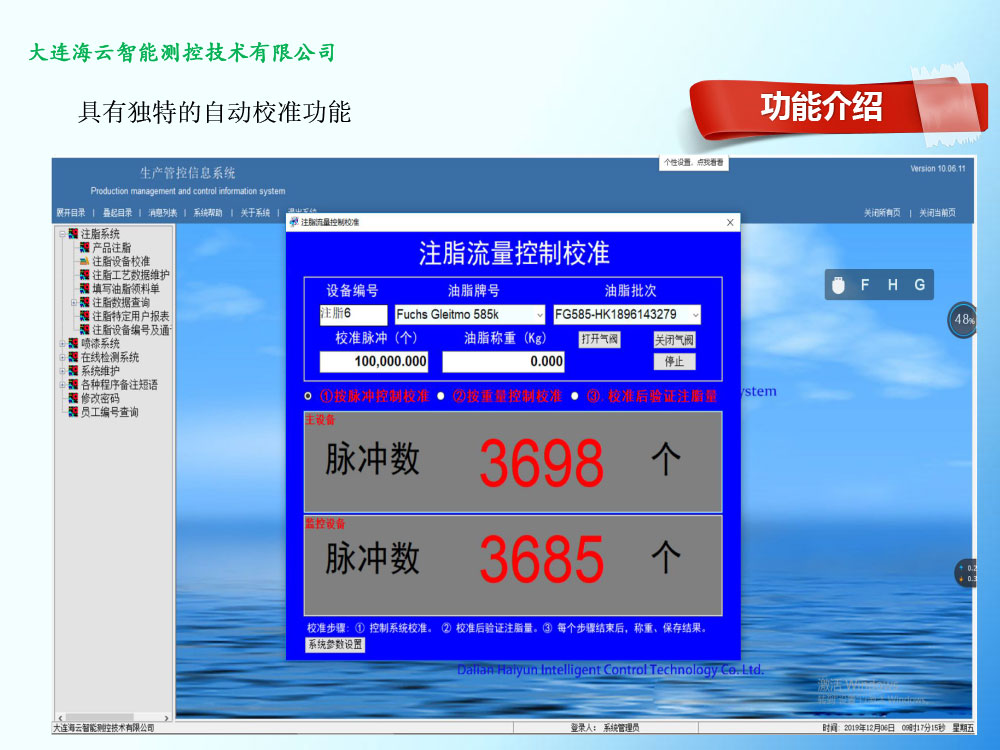Click the 填写油脂领料单 icon
Image resolution: width=1000 pixels, height=750 pixels.
coord(85,288)
